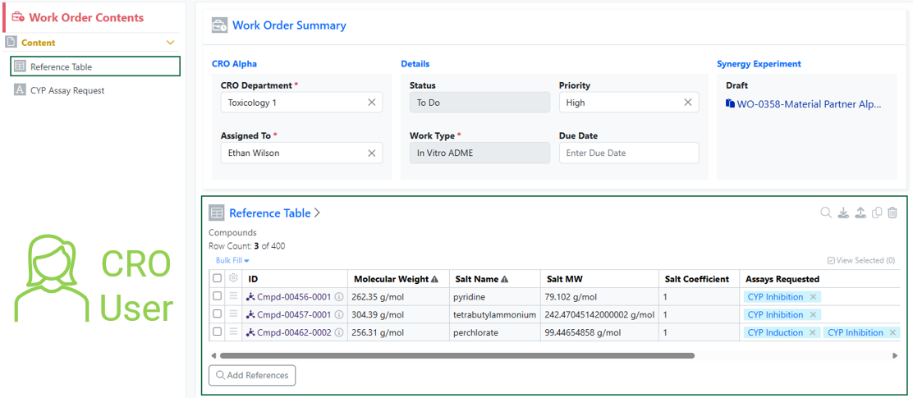913x398 pixels.
Task: Toggle View Selected (0) option
Action: pos(861,261)
